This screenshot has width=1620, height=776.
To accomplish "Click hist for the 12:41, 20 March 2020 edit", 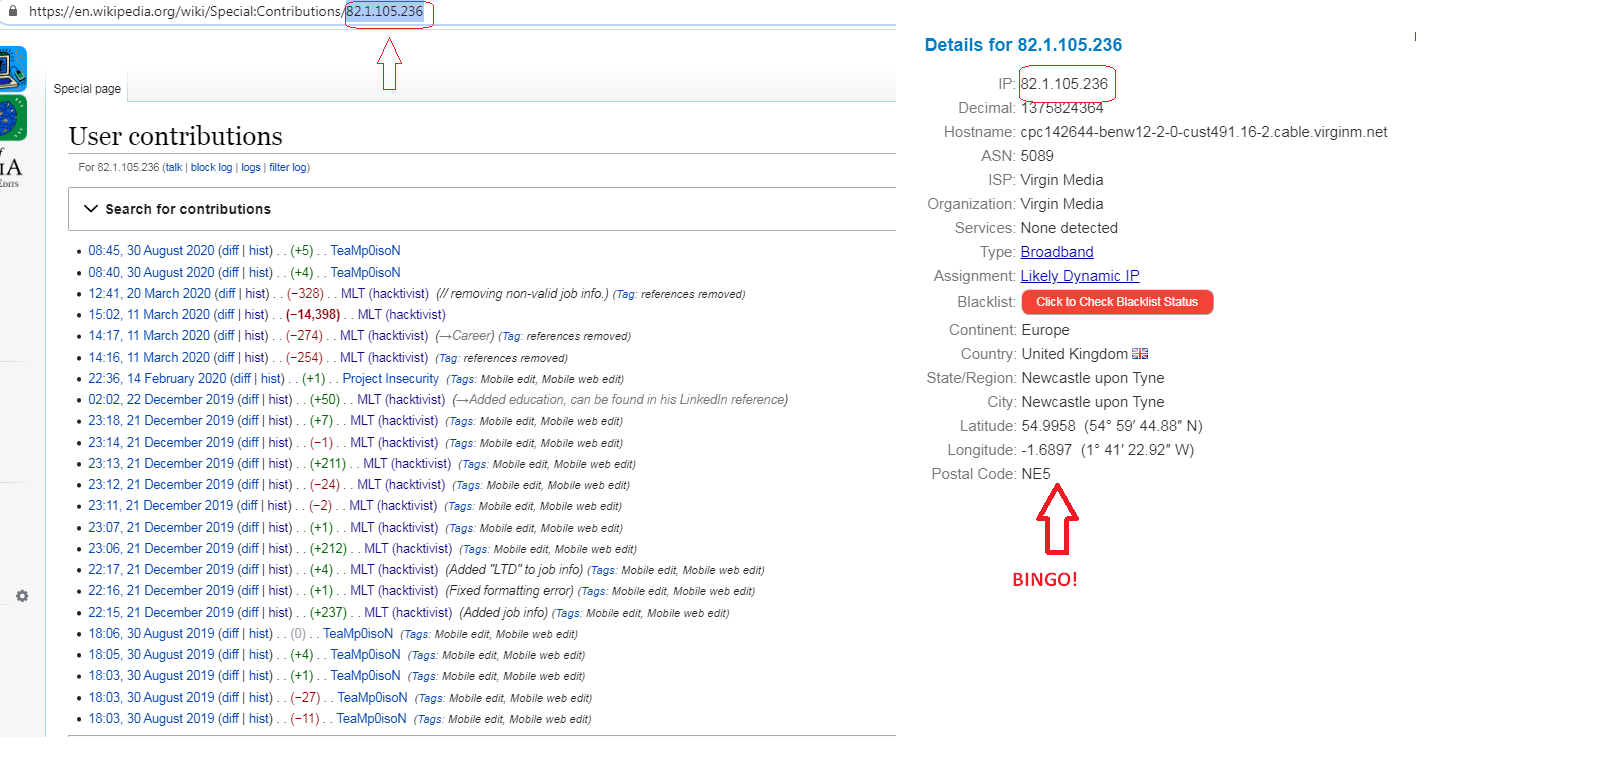I will pyautogui.click(x=256, y=294).
